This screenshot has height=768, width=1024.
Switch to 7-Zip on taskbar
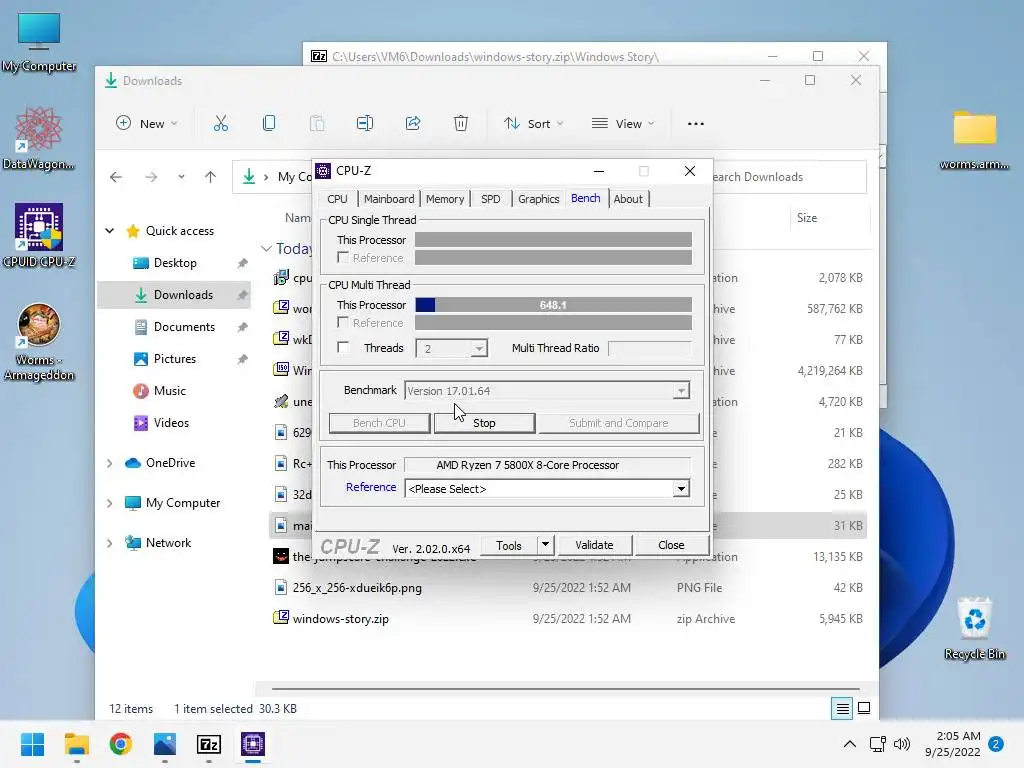click(x=209, y=744)
